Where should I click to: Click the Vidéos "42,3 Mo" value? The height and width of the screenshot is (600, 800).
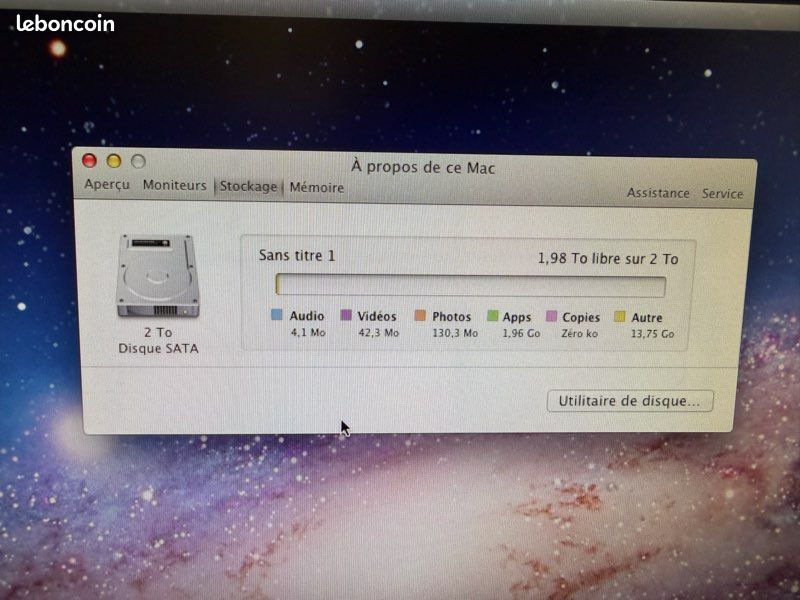click(x=379, y=333)
